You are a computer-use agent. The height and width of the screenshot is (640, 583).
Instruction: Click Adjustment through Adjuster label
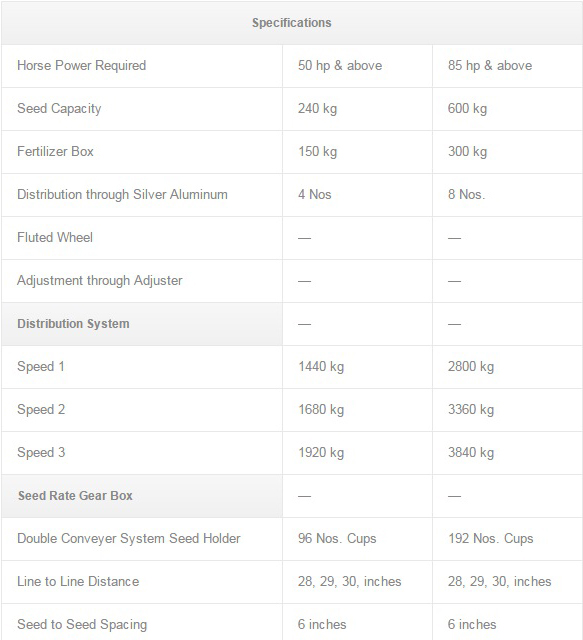(100, 281)
